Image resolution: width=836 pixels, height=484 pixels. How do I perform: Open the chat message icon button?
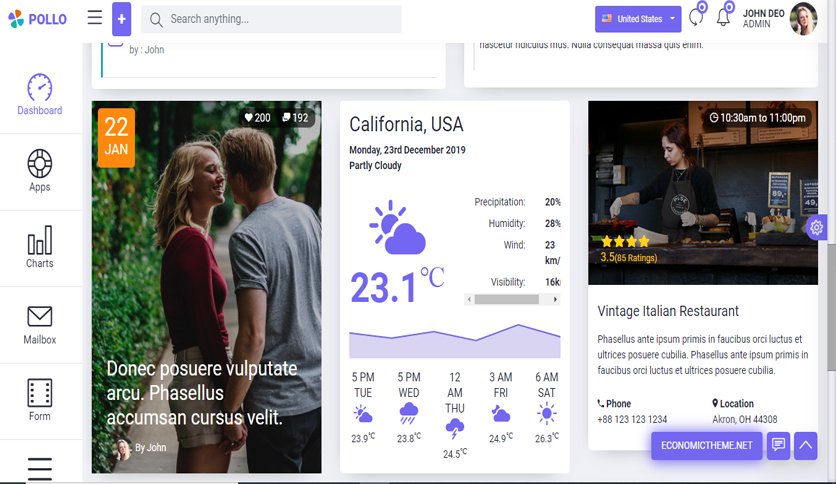(x=778, y=445)
